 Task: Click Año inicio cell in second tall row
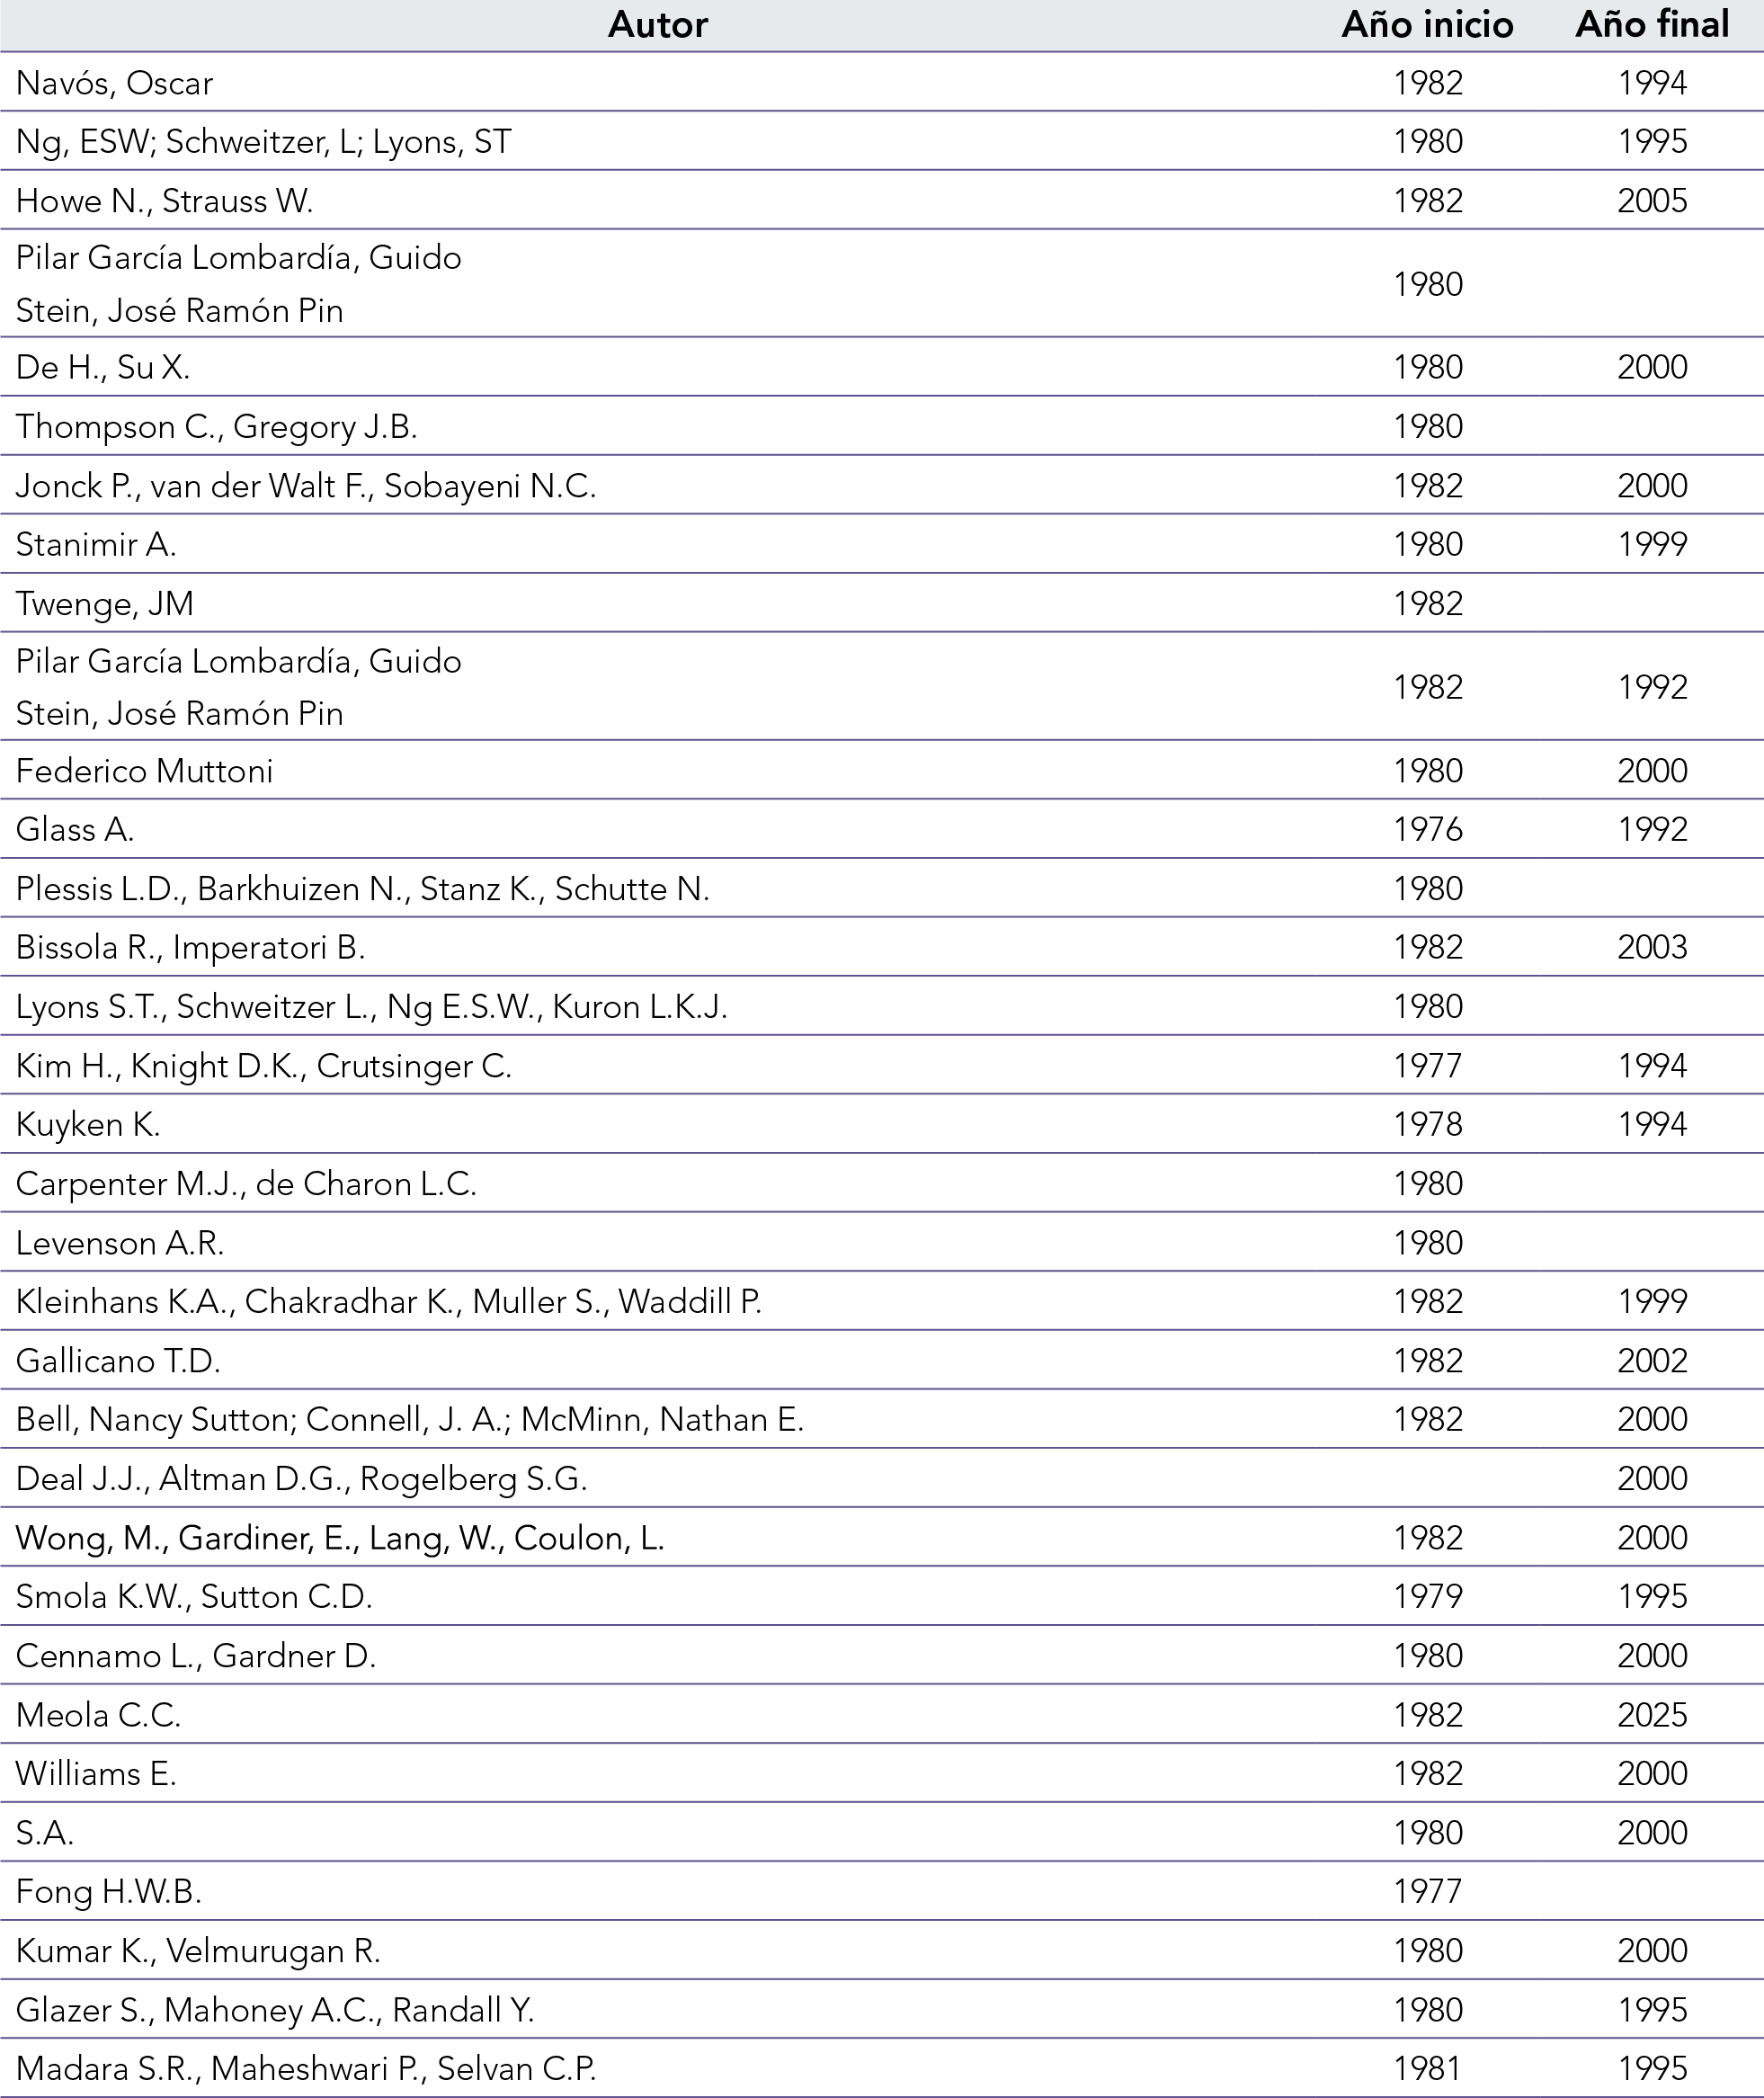[x=1427, y=686]
